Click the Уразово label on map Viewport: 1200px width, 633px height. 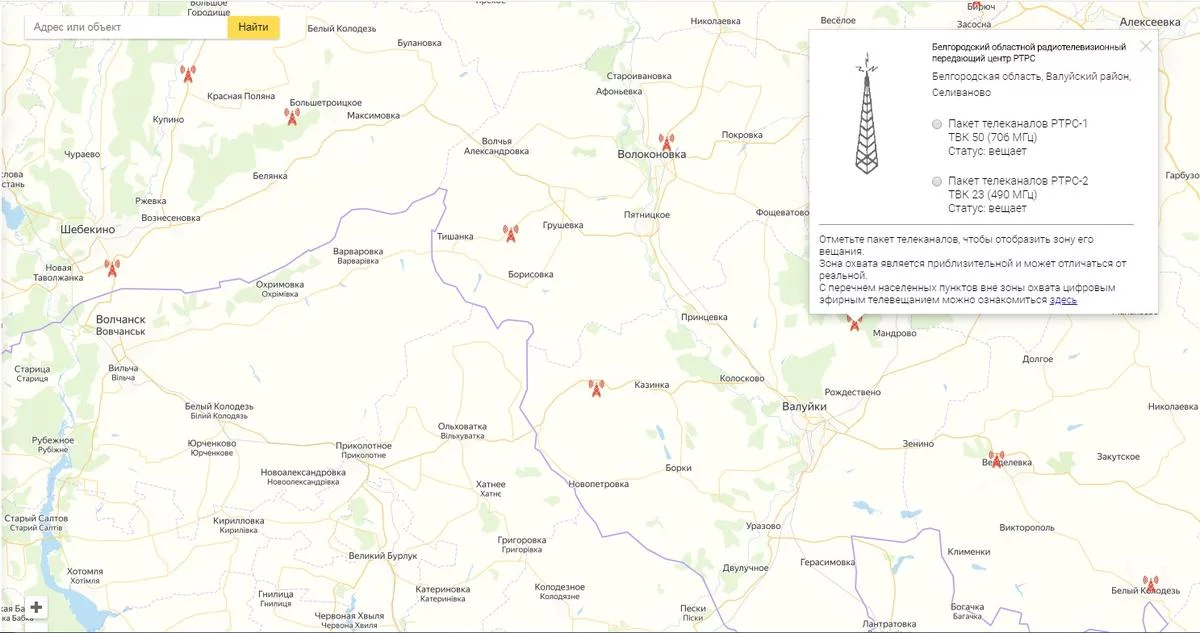[763, 526]
